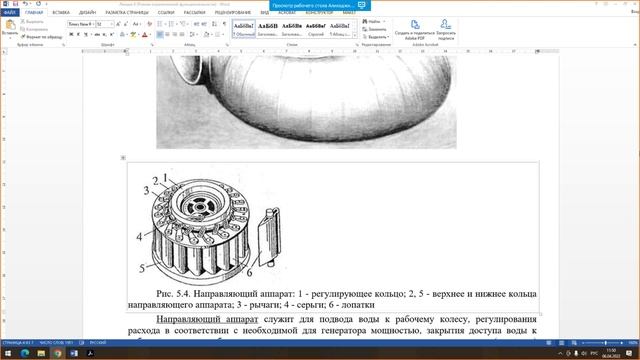640x360 pixels.
Task: Toggle italic formatting
Action: point(78,35)
